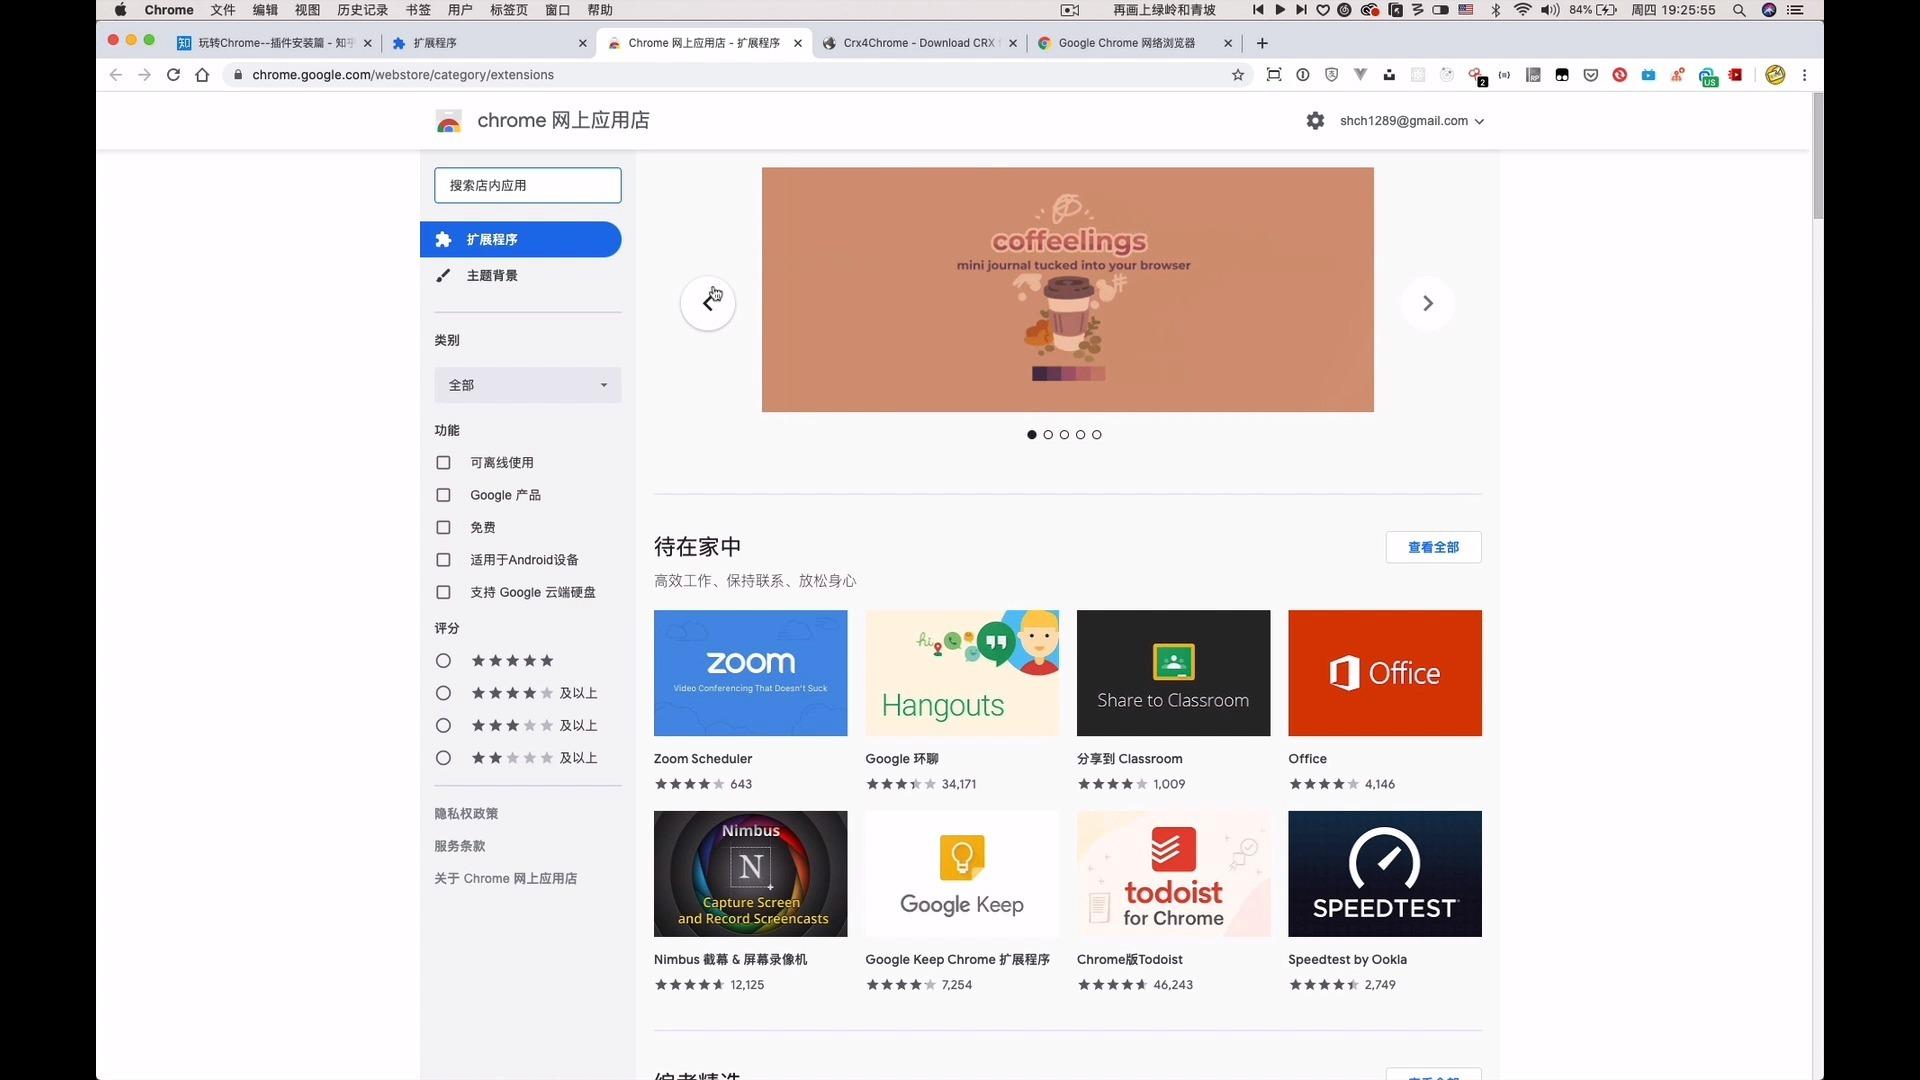
Task: Check the Google 产品 filter
Action: 443,495
